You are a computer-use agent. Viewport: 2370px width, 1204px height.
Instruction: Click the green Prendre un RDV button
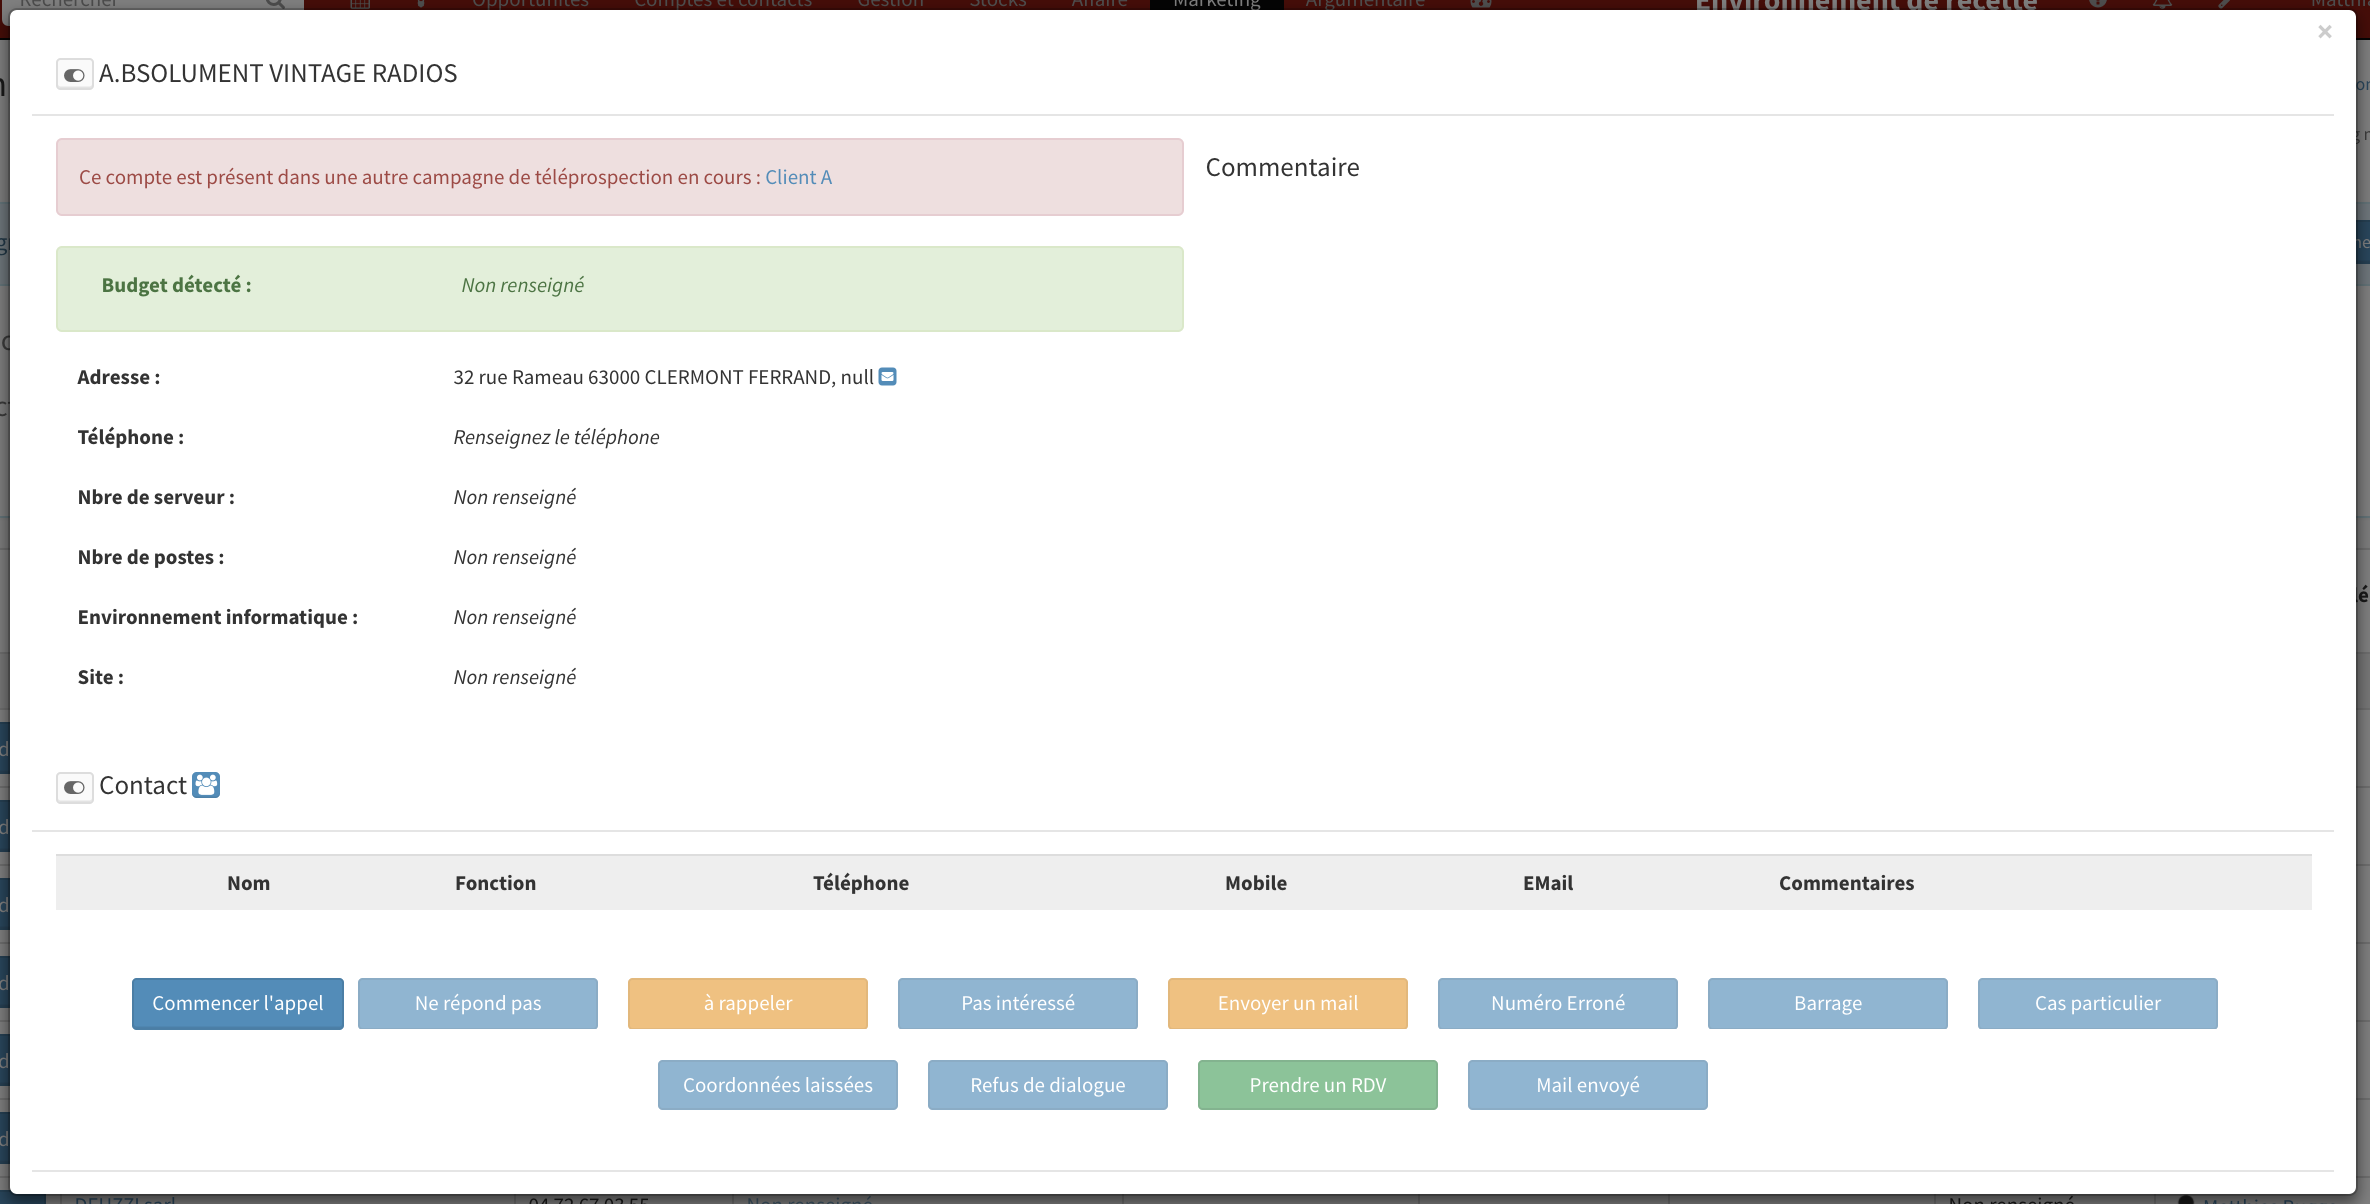tap(1318, 1085)
